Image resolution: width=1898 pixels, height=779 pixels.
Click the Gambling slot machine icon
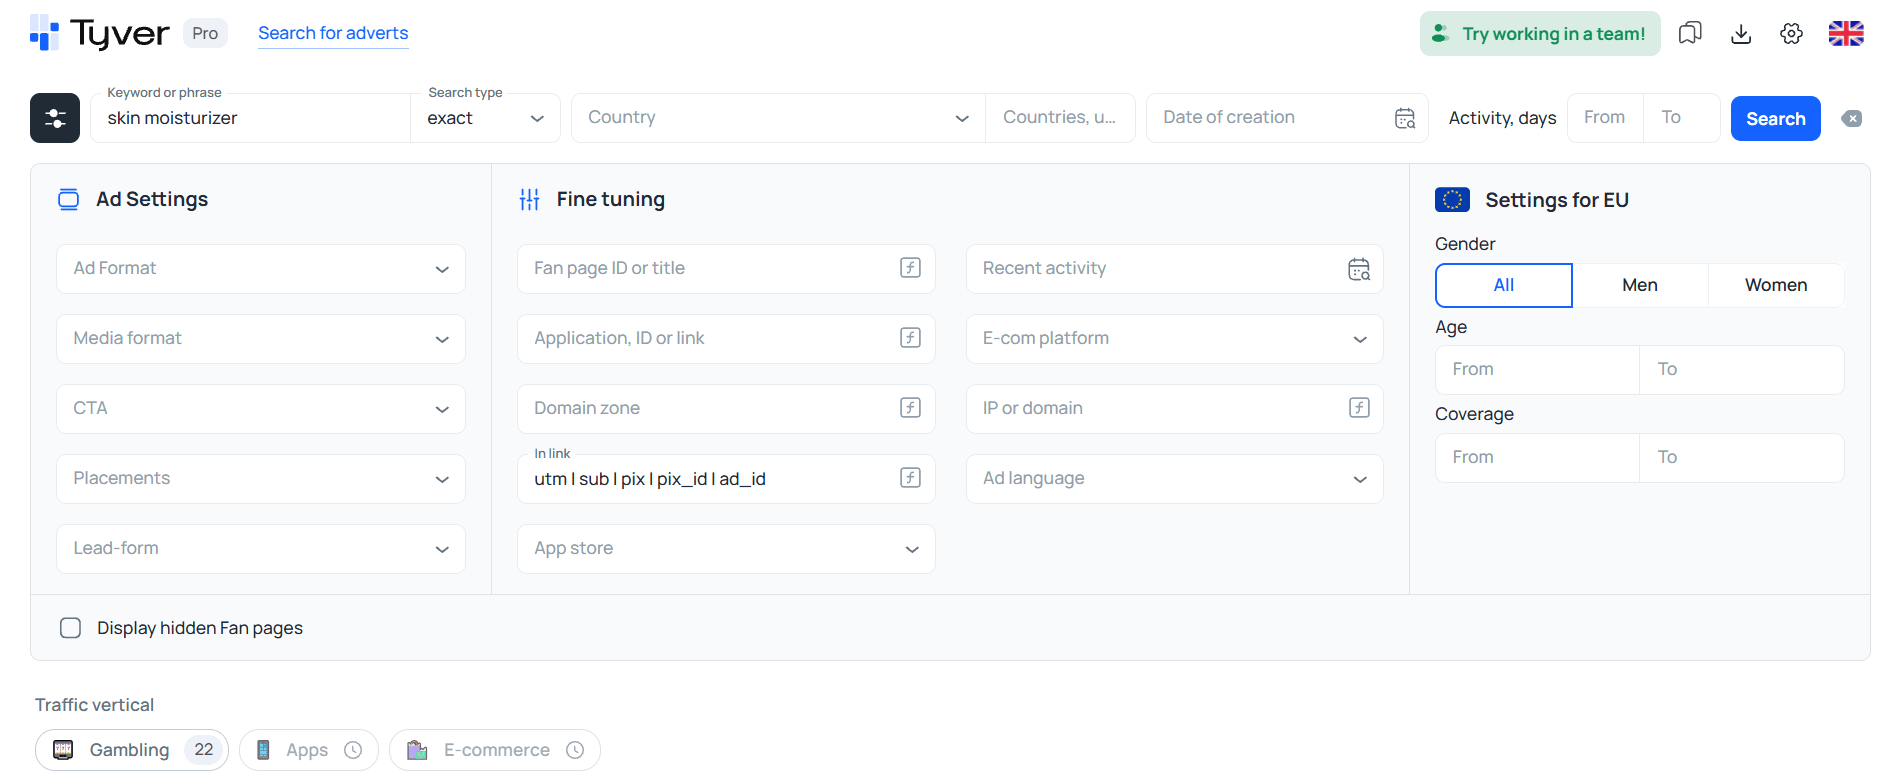point(63,750)
